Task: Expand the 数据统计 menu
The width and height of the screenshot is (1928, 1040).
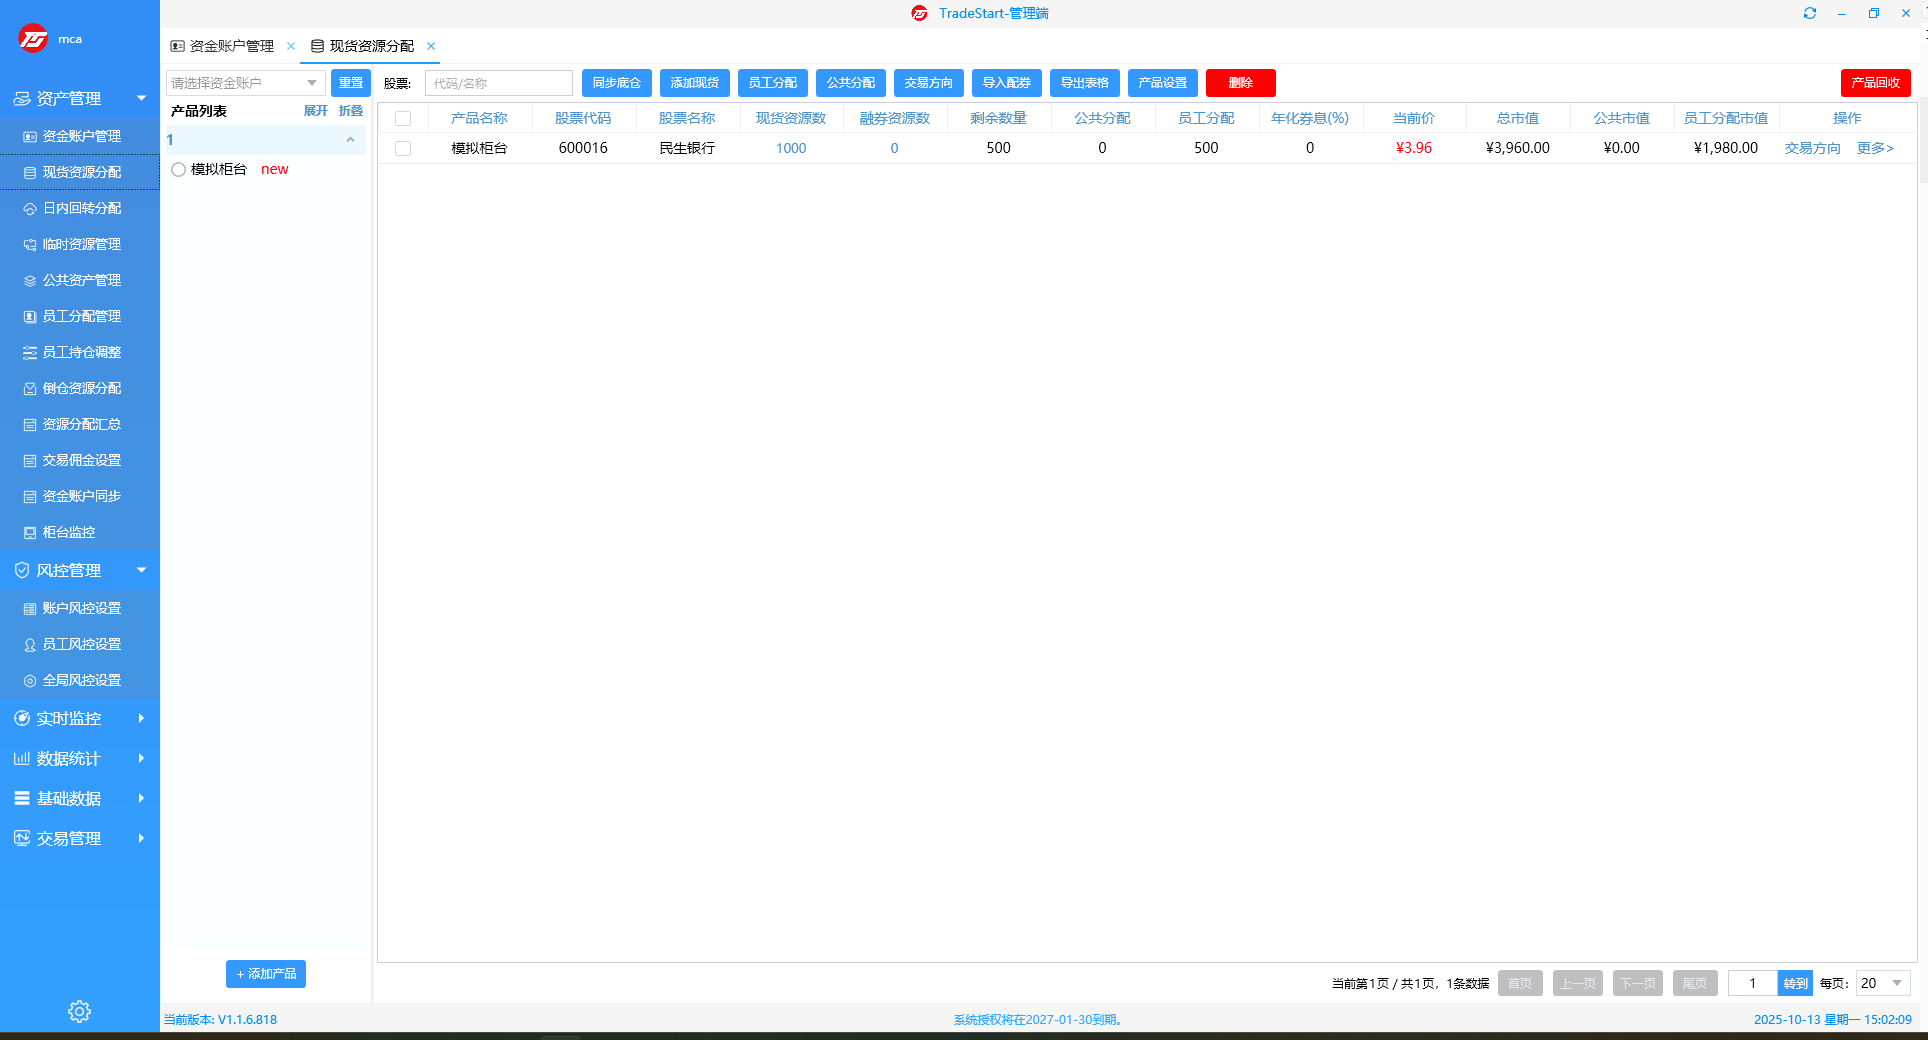Action: (x=79, y=758)
